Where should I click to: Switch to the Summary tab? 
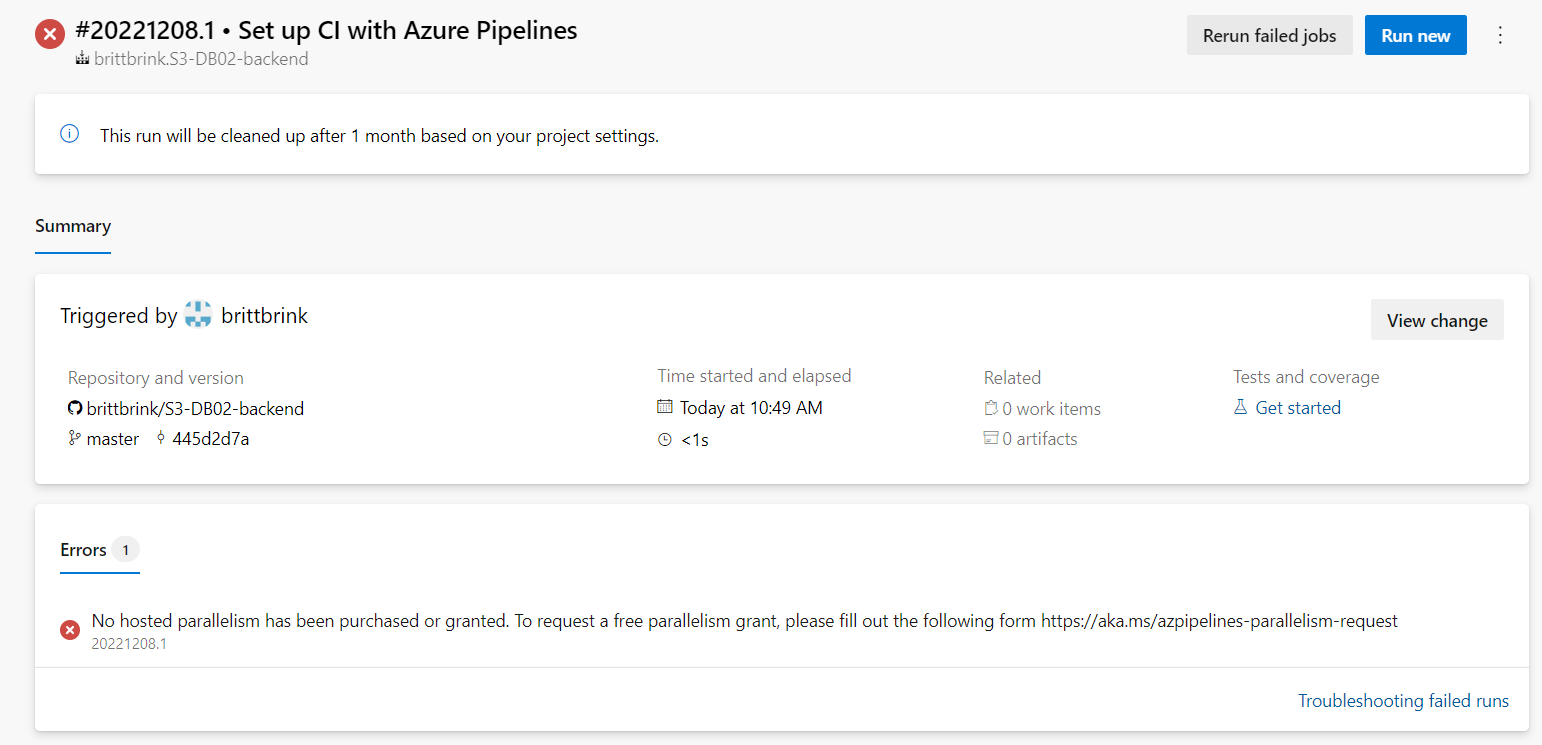pyautogui.click(x=73, y=226)
